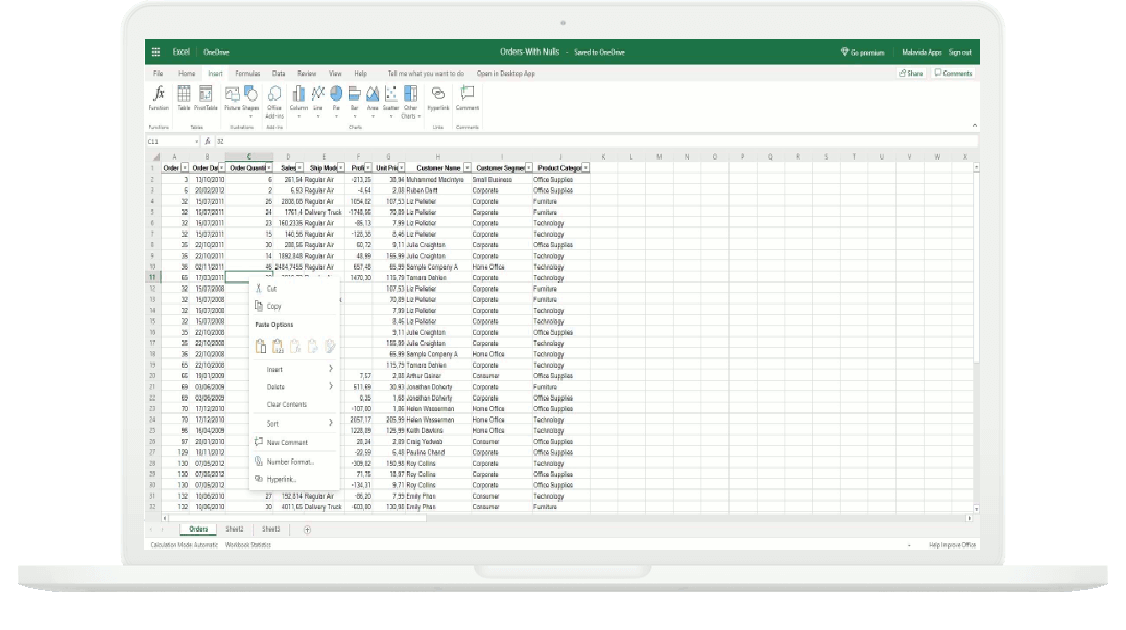1126x630 pixels.
Task: Choose Hyperlink in the context menu
Action: coord(294,479)
